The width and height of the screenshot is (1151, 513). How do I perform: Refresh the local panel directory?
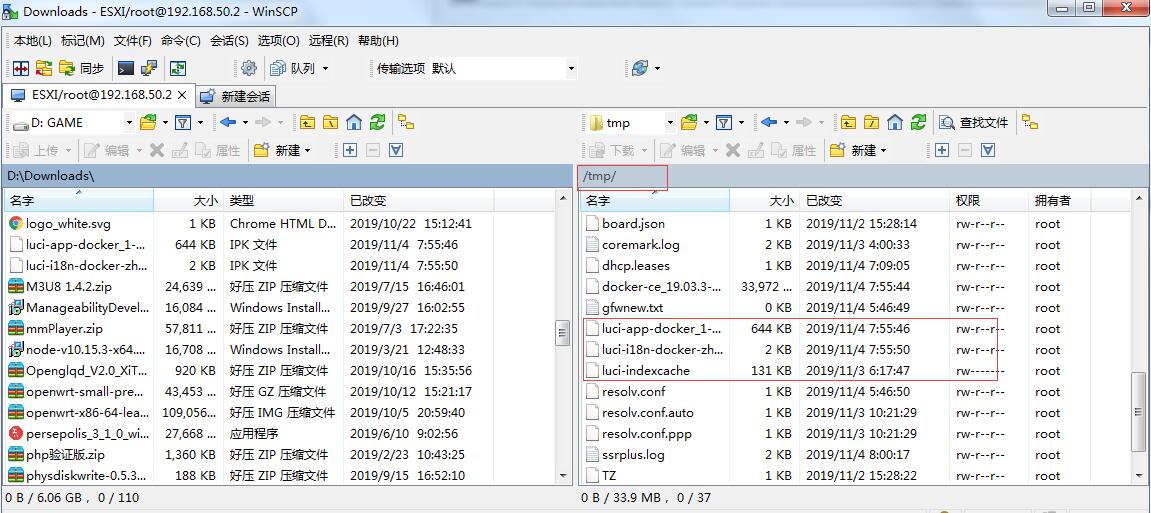pos(377,123)
